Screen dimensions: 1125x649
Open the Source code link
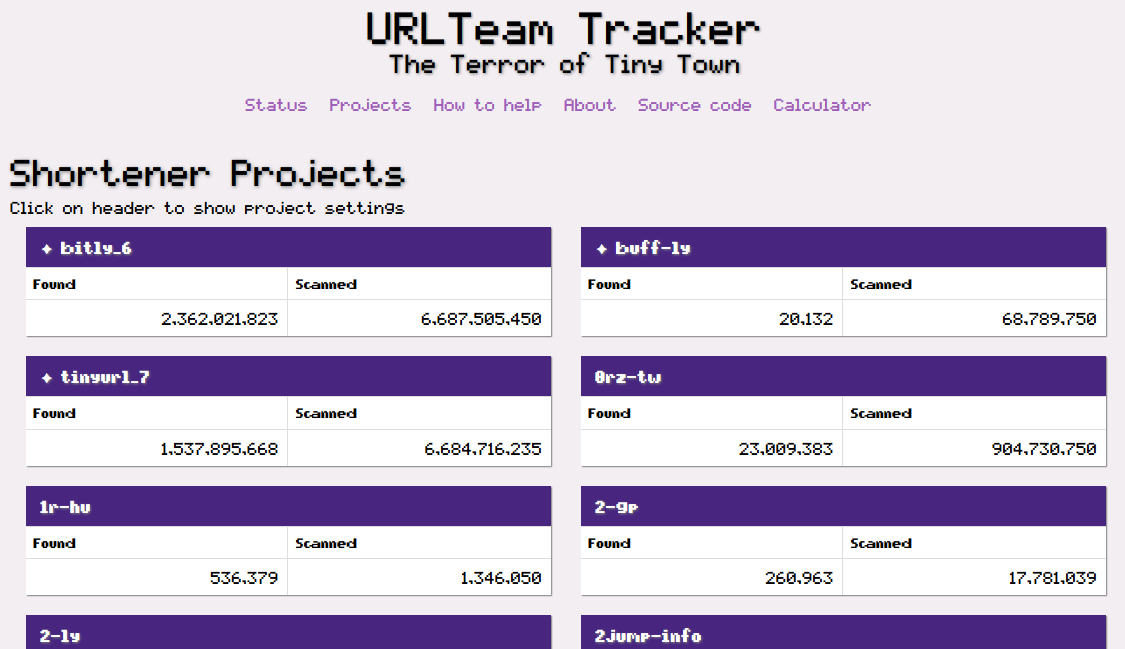pos(695,105)
